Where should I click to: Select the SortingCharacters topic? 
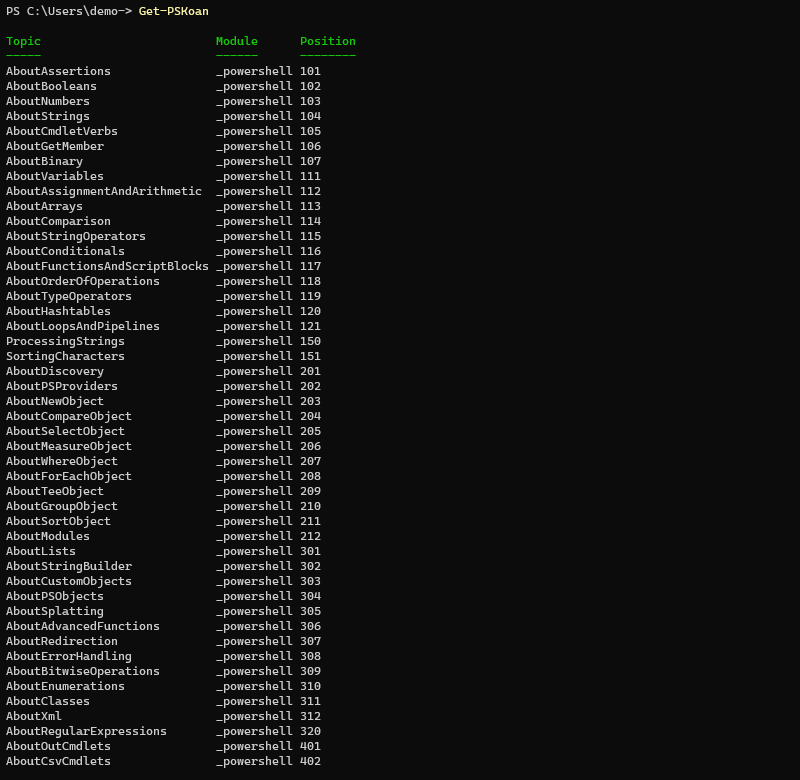pos(65,356)
